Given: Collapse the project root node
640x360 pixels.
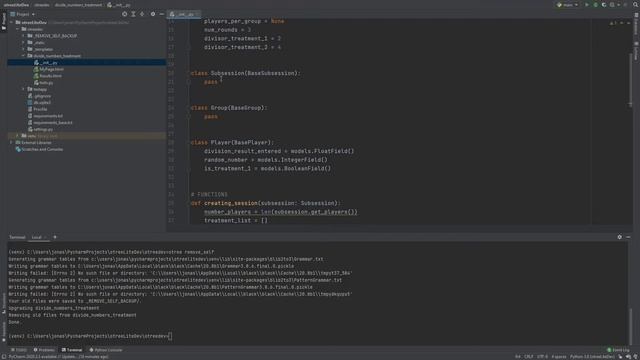Looking at the screenshot, I should (11, 22).
